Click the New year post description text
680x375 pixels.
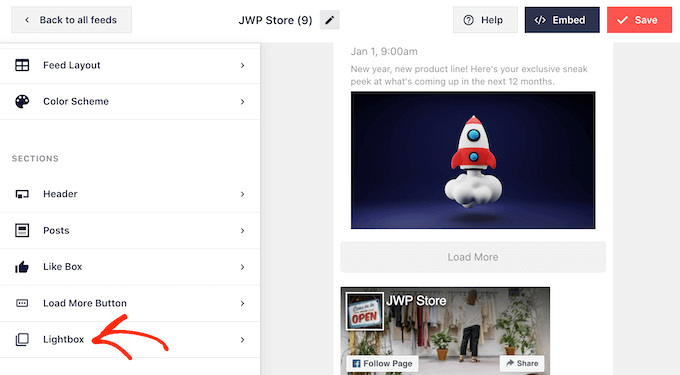pyautogui.click(x=469, y=75)
